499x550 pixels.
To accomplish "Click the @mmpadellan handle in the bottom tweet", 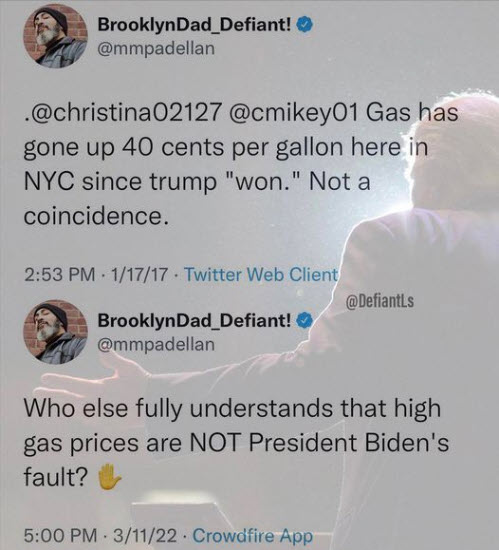I will (156, 344).
